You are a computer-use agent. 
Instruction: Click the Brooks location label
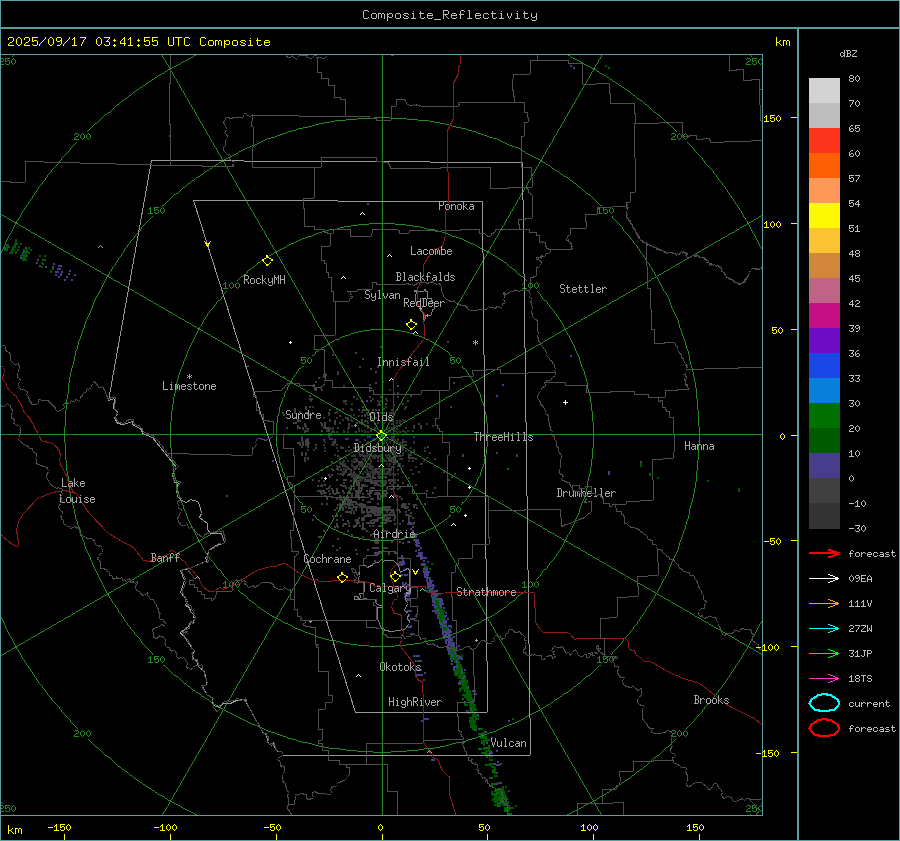[711, 700]
